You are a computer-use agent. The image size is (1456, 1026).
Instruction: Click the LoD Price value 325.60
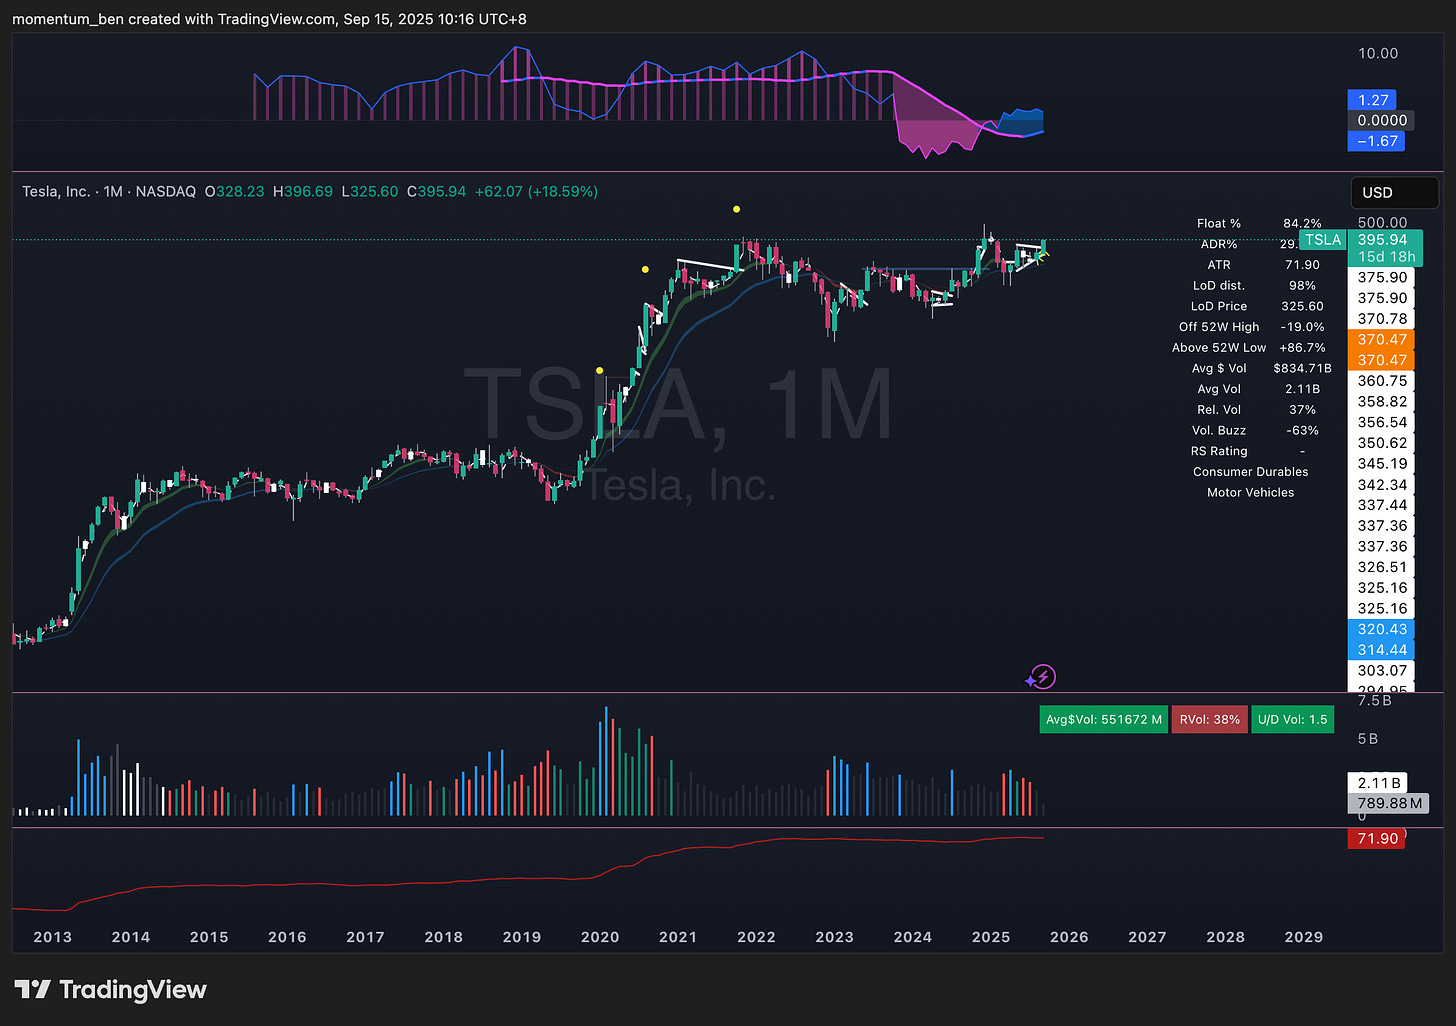1302,307
